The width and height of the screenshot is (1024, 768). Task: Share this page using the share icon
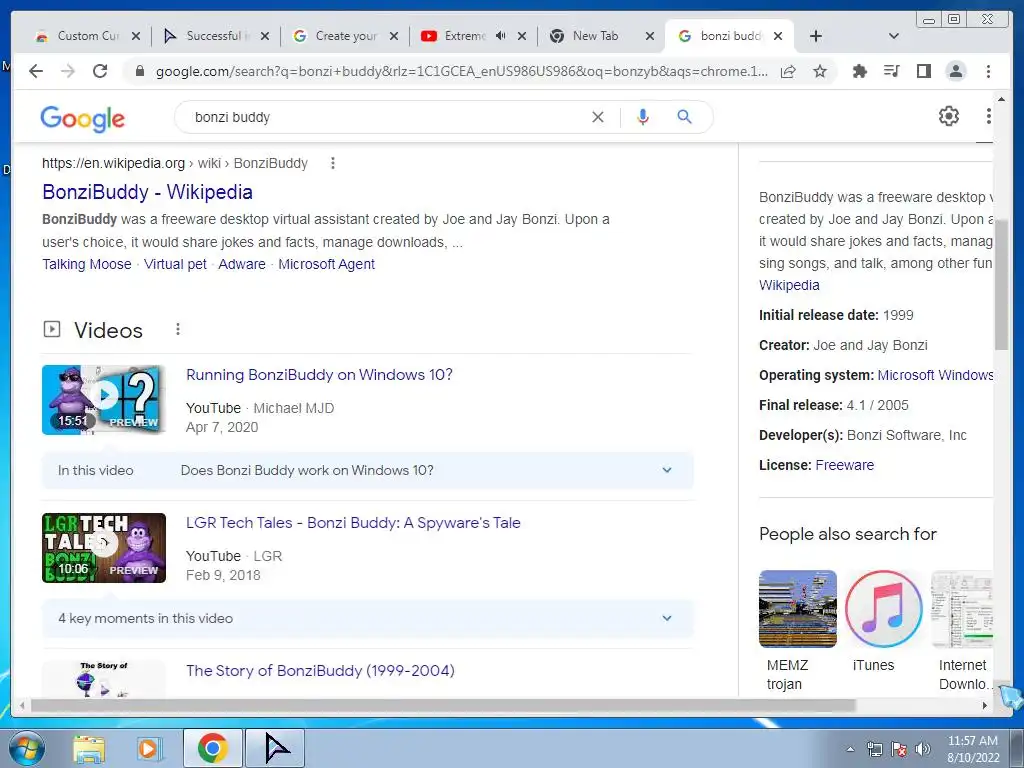(x=788, y=71)
